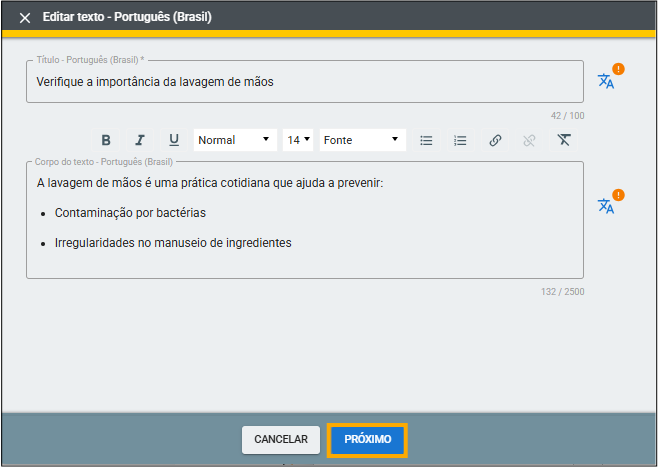
Task: Click the 'A lavagem de mãos' paragraph line
Action: 210,183
